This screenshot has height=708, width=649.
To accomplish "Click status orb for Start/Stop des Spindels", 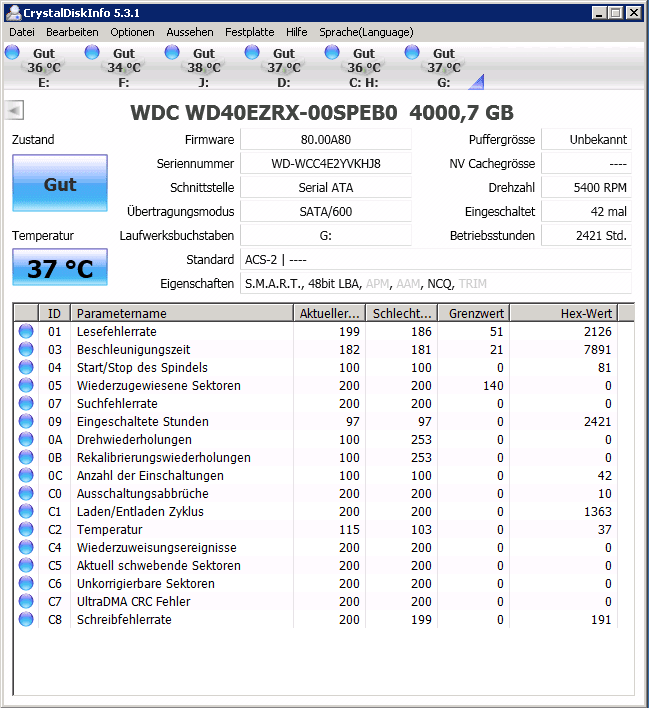I will click(x=26, y=367).
